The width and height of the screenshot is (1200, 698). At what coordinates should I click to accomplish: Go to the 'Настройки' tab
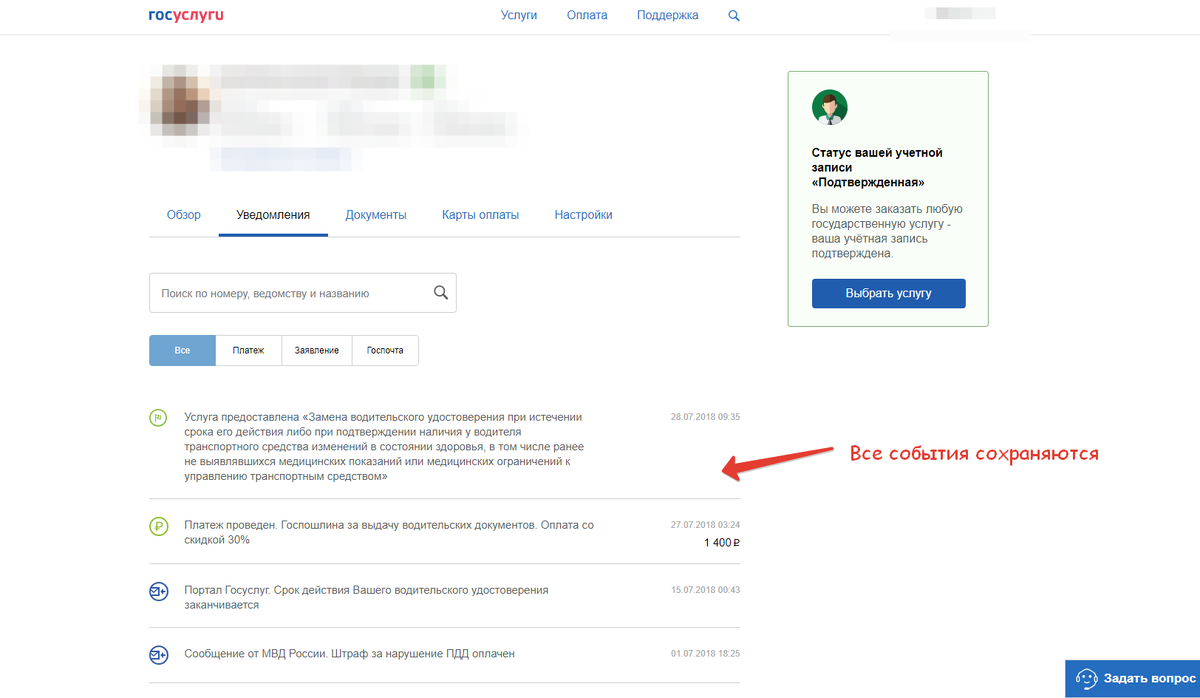584,215
